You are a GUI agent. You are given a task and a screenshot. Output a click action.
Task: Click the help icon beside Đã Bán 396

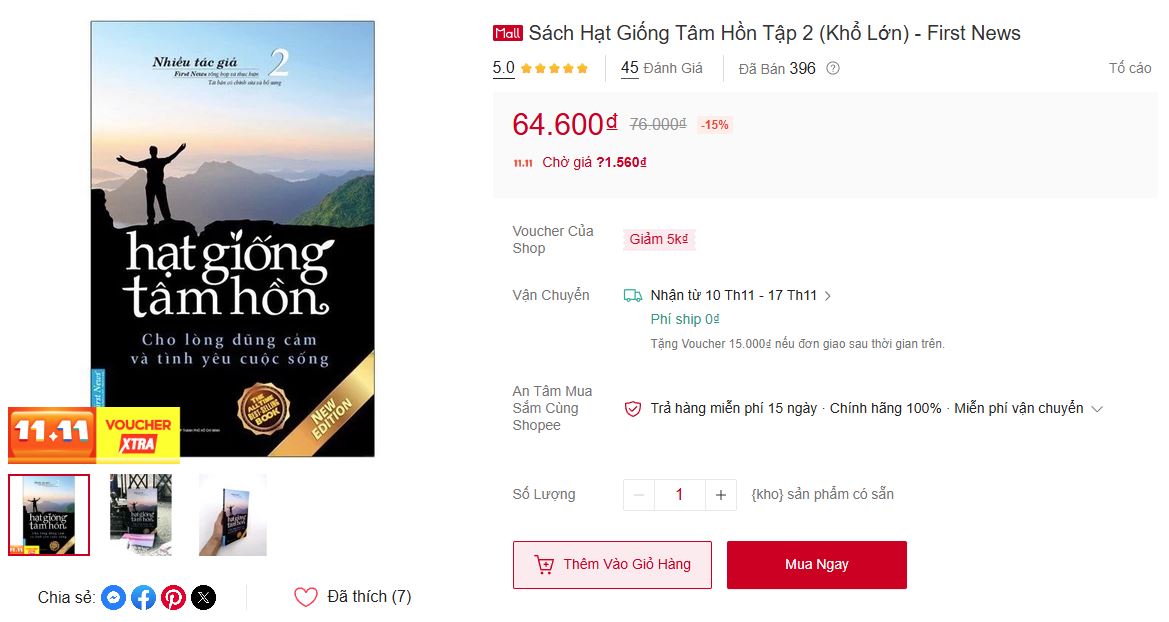pos(834,69)
